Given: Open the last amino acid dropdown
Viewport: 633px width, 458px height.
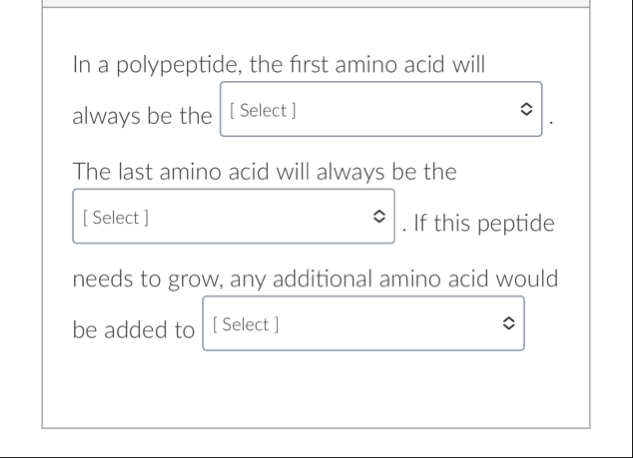Looking at the screenshot, I should click(x=232, y=216).
